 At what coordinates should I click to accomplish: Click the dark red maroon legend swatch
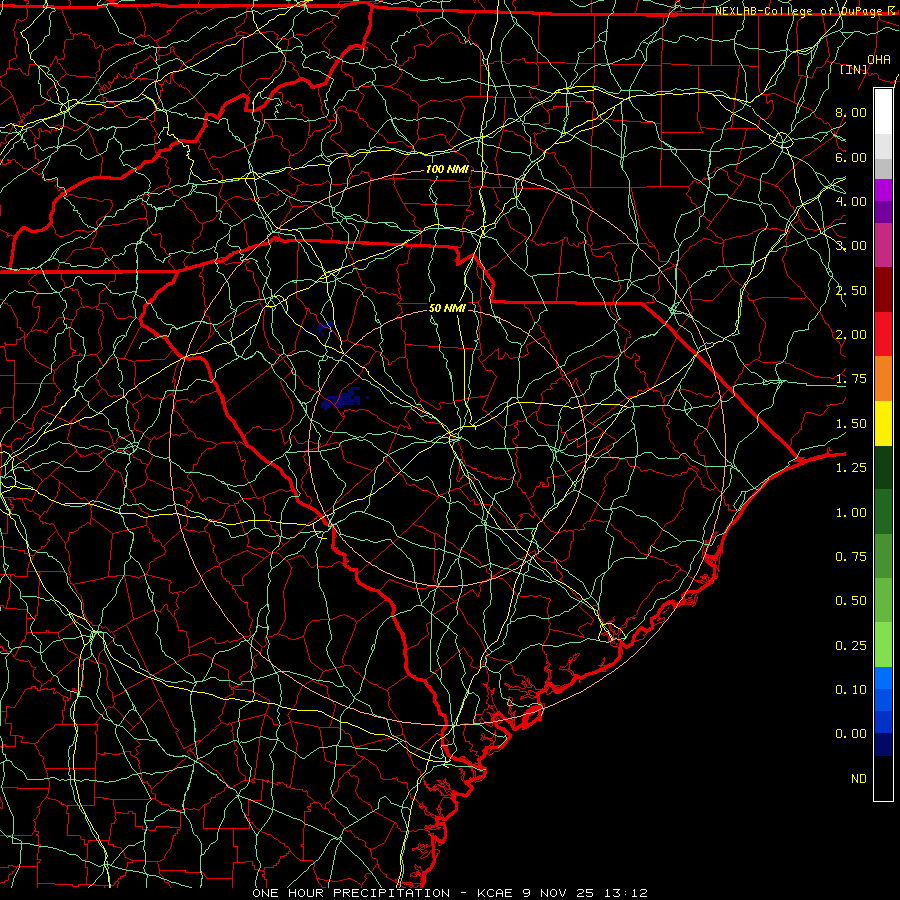point(883,290)
